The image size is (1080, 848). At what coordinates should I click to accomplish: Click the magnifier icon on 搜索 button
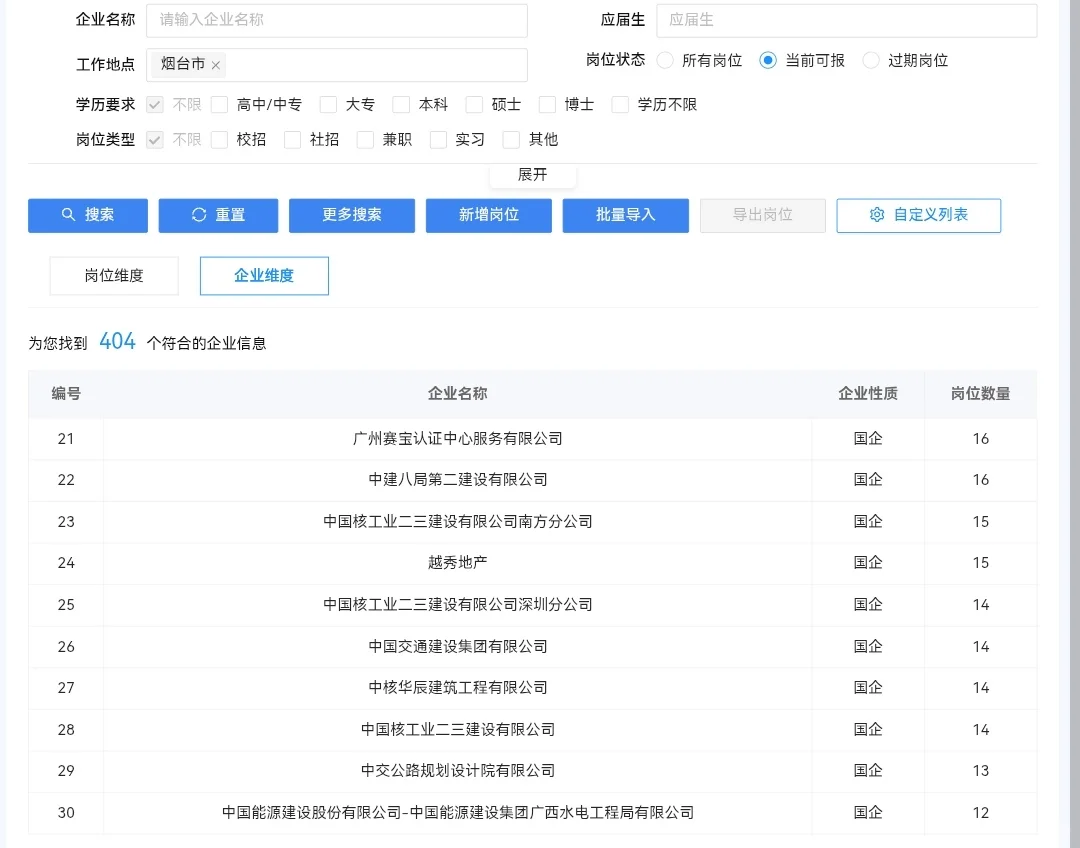click(68, 215)
